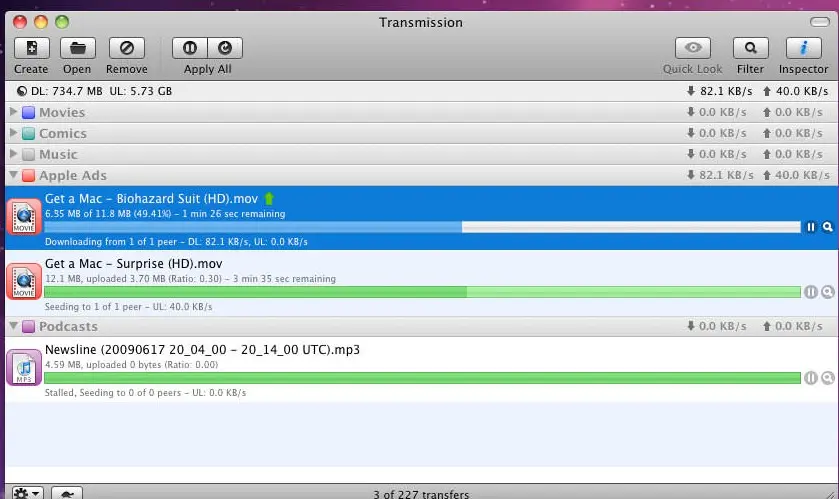Click the Movies group label
This screenshot has height=499, width=839.
tap(62, 112)
